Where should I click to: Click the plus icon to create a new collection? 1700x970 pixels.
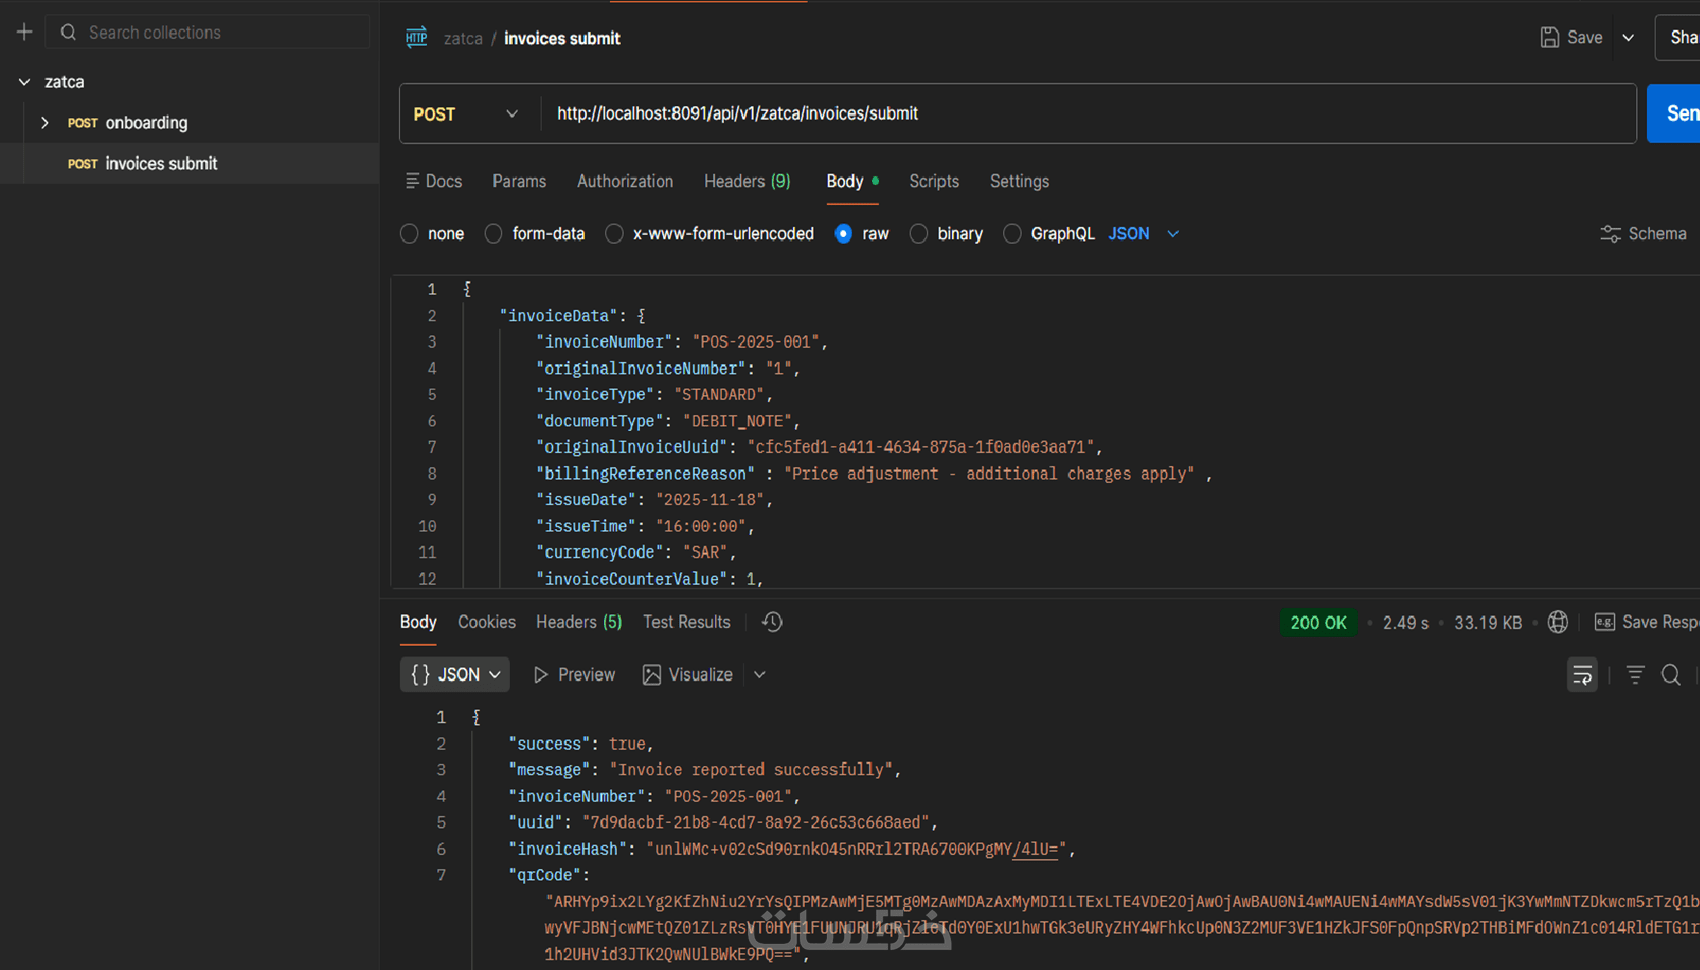(24, 32)
